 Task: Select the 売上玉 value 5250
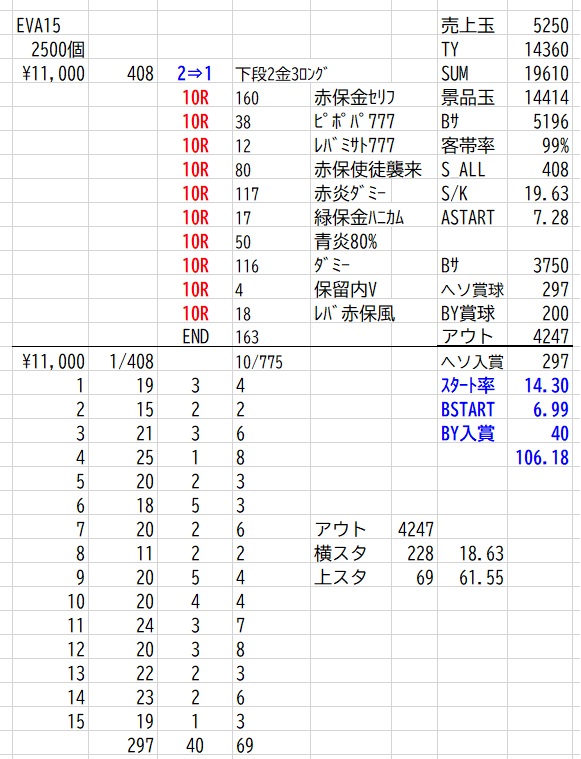coord(550,25)
